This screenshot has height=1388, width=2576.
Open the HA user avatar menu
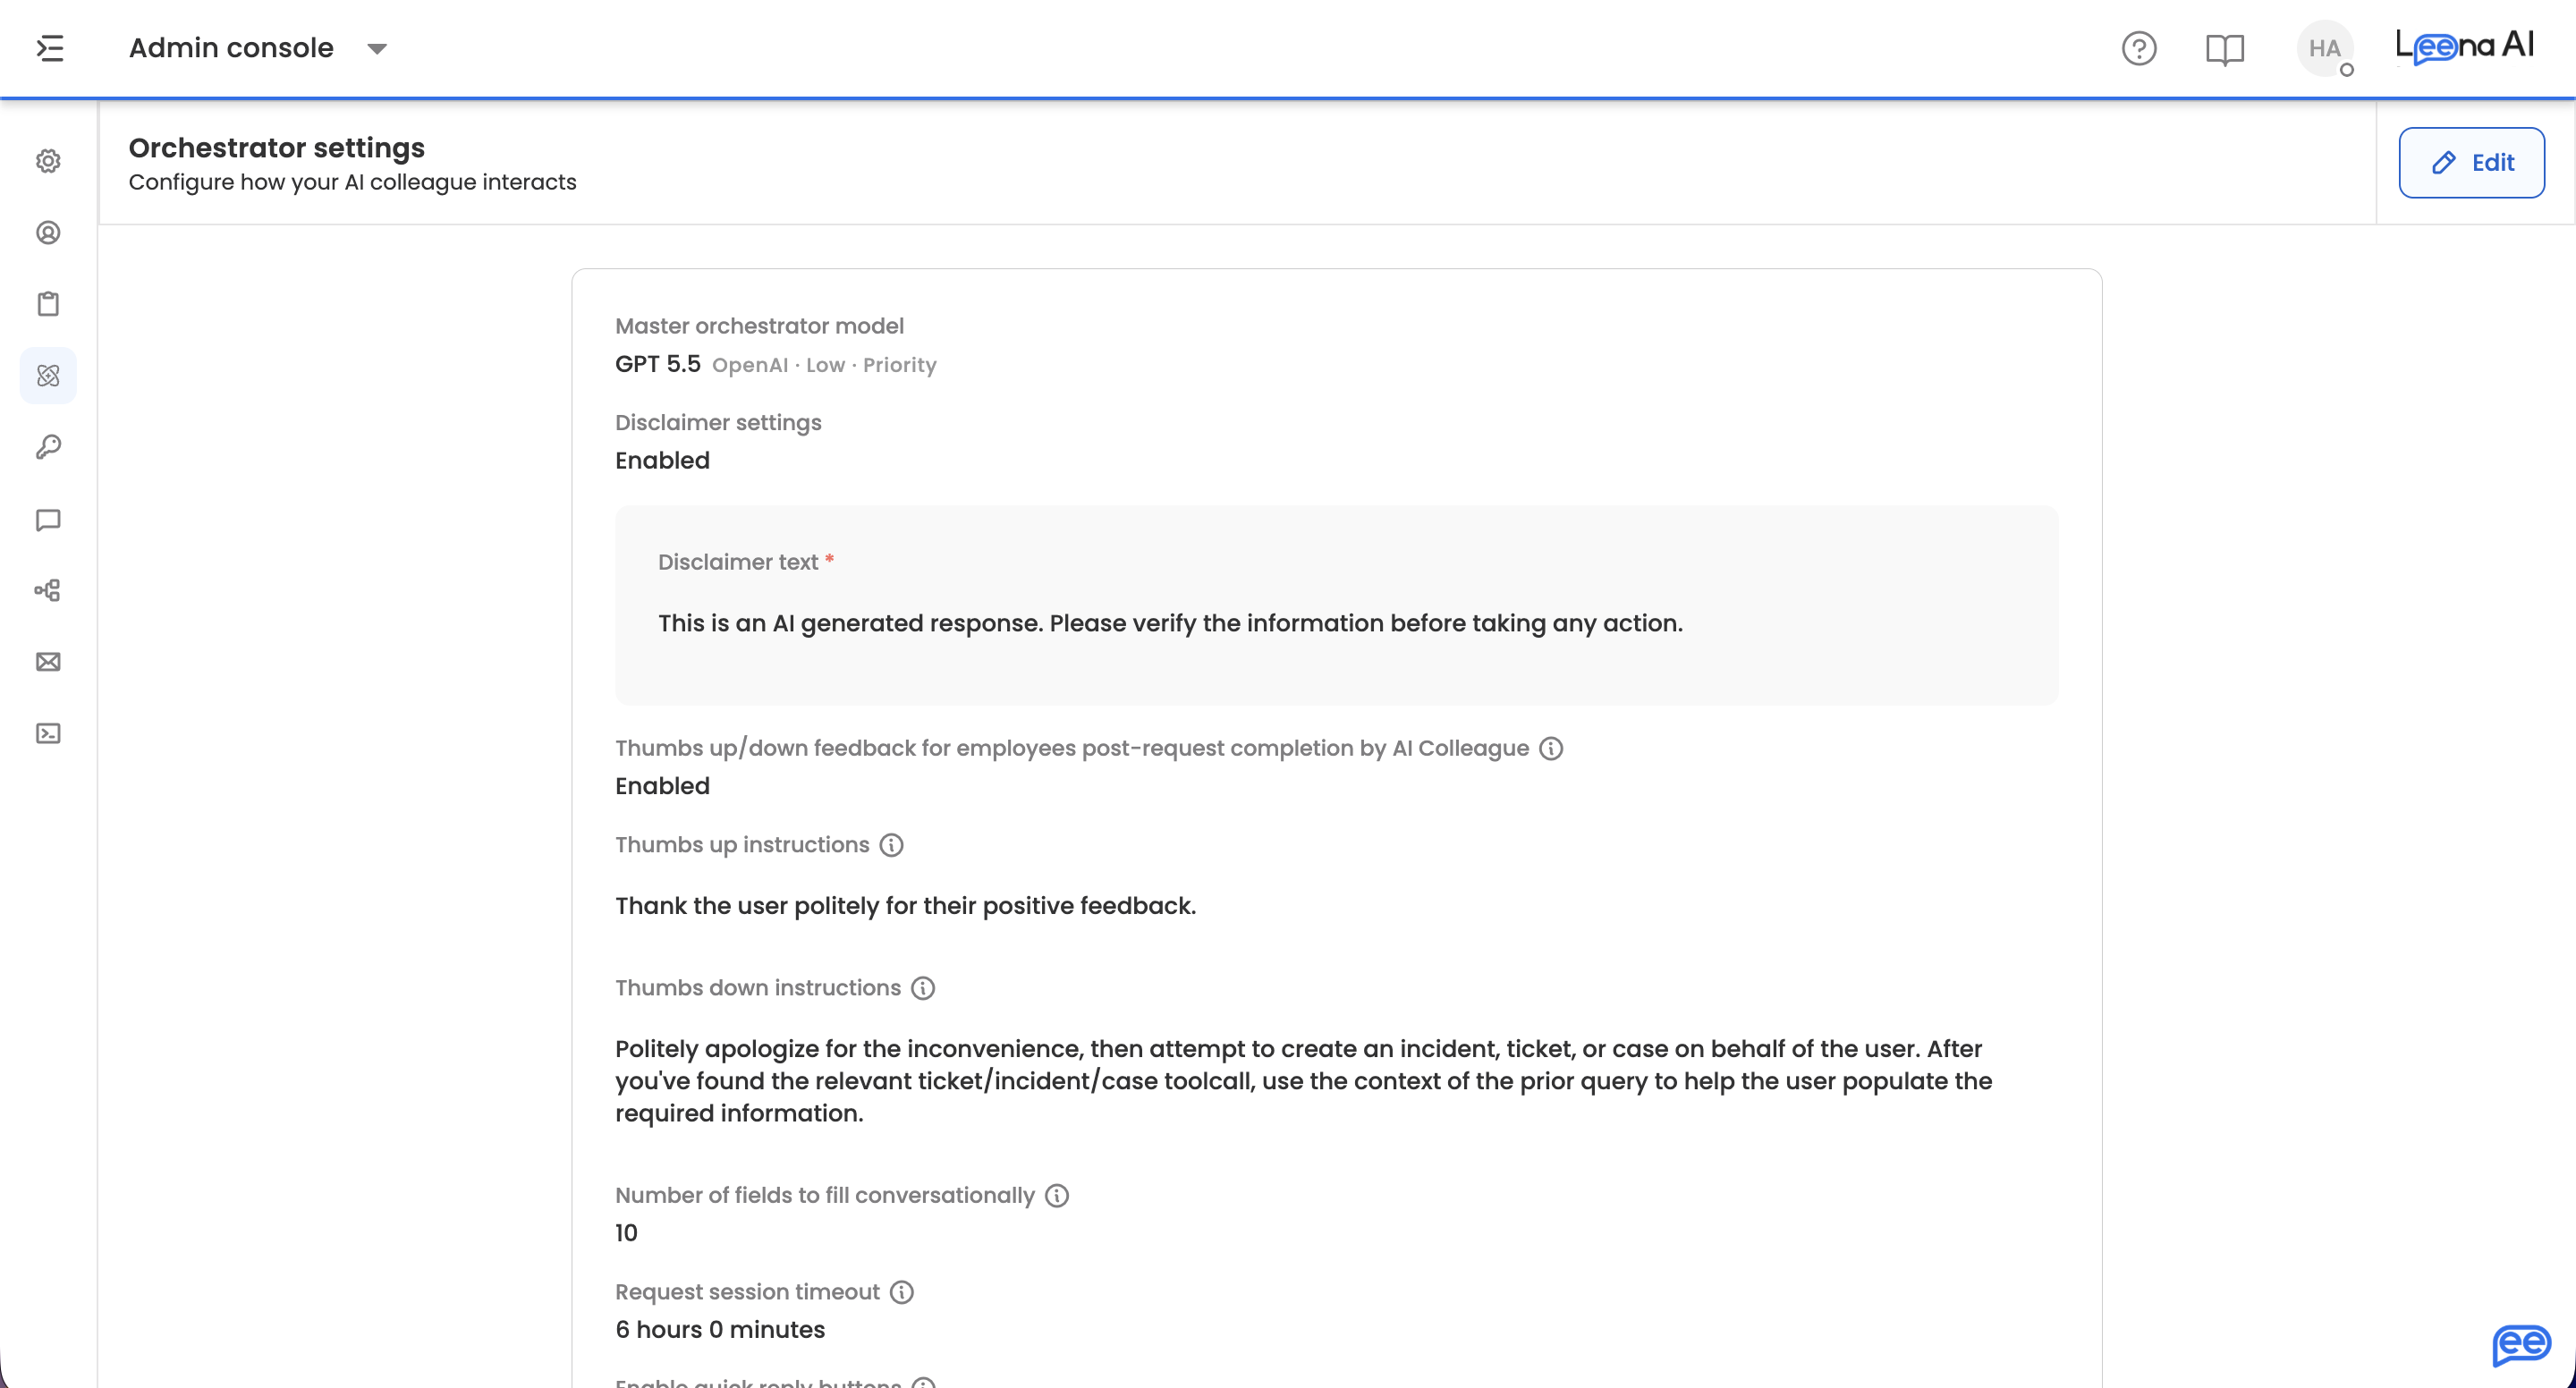(x=2325, y=48)
